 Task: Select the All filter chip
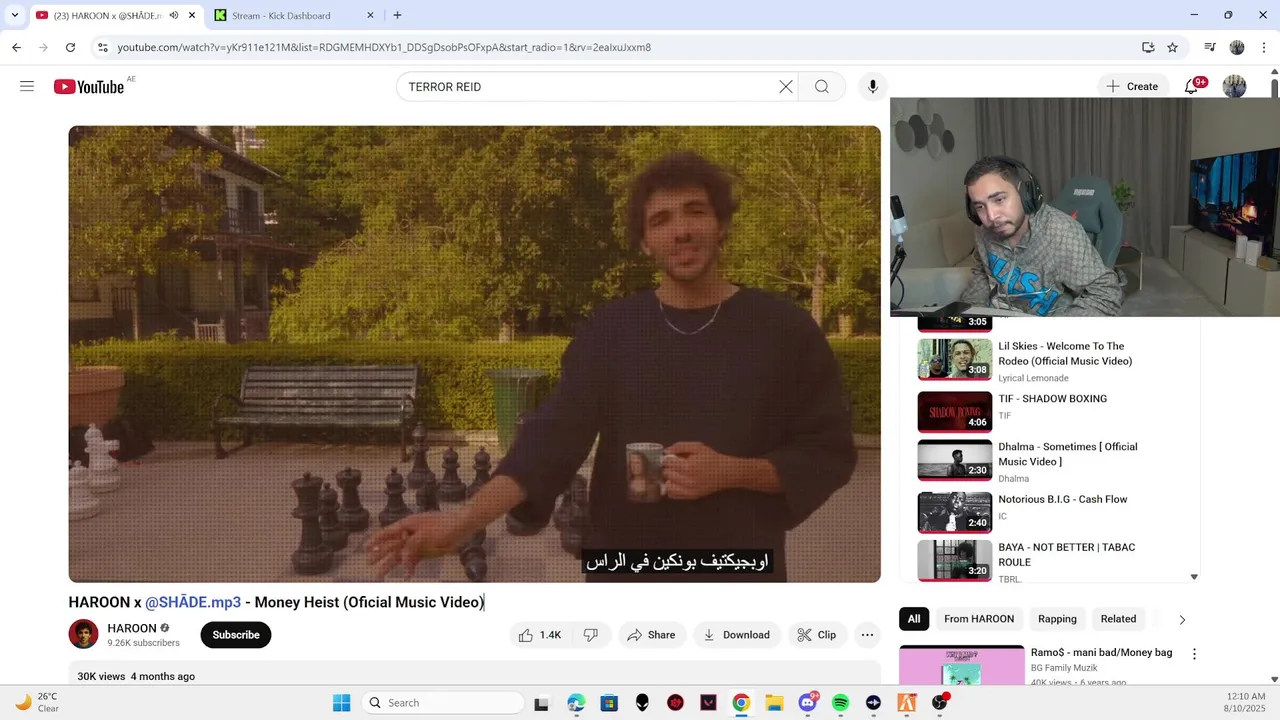914,619
